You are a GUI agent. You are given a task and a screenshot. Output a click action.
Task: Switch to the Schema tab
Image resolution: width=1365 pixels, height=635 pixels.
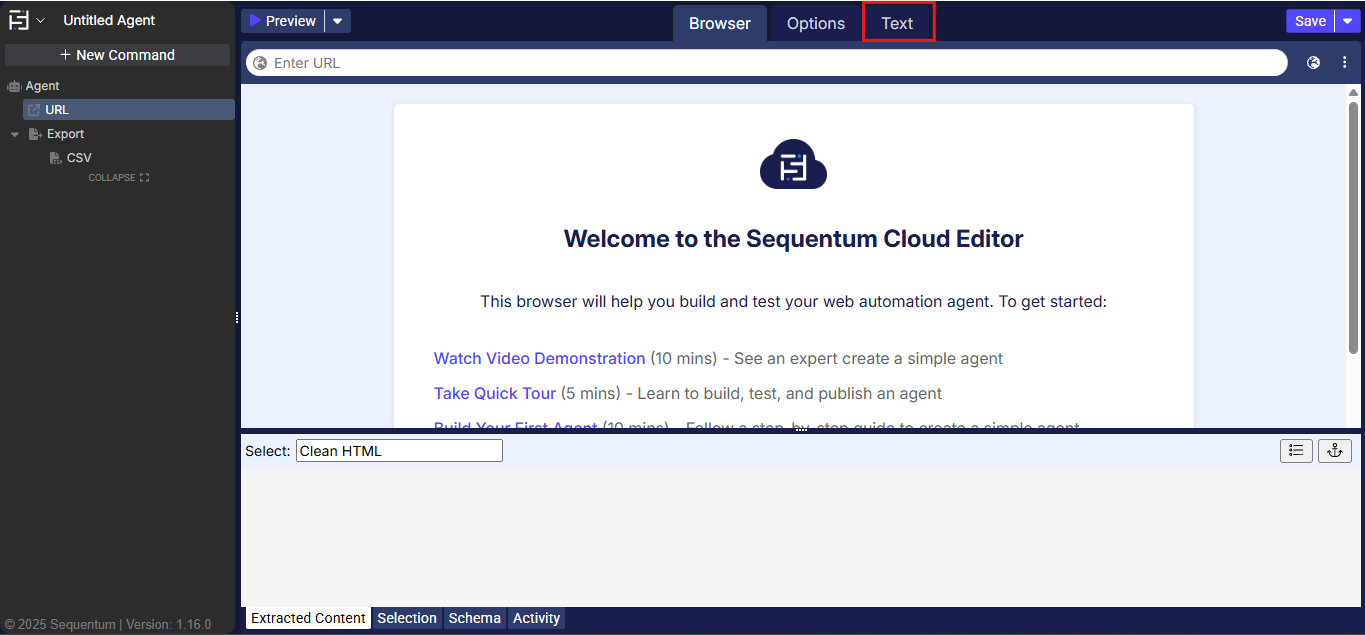tap(474, 618)
